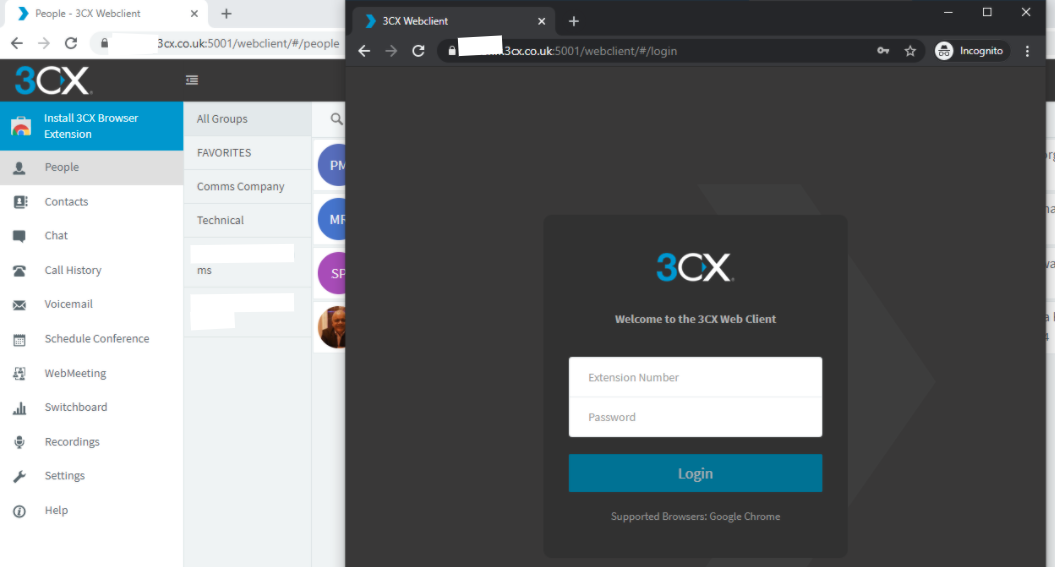Bookmark this page with the star icon
This screenshot has height=567, width=1055.
[x=910, y=51]
